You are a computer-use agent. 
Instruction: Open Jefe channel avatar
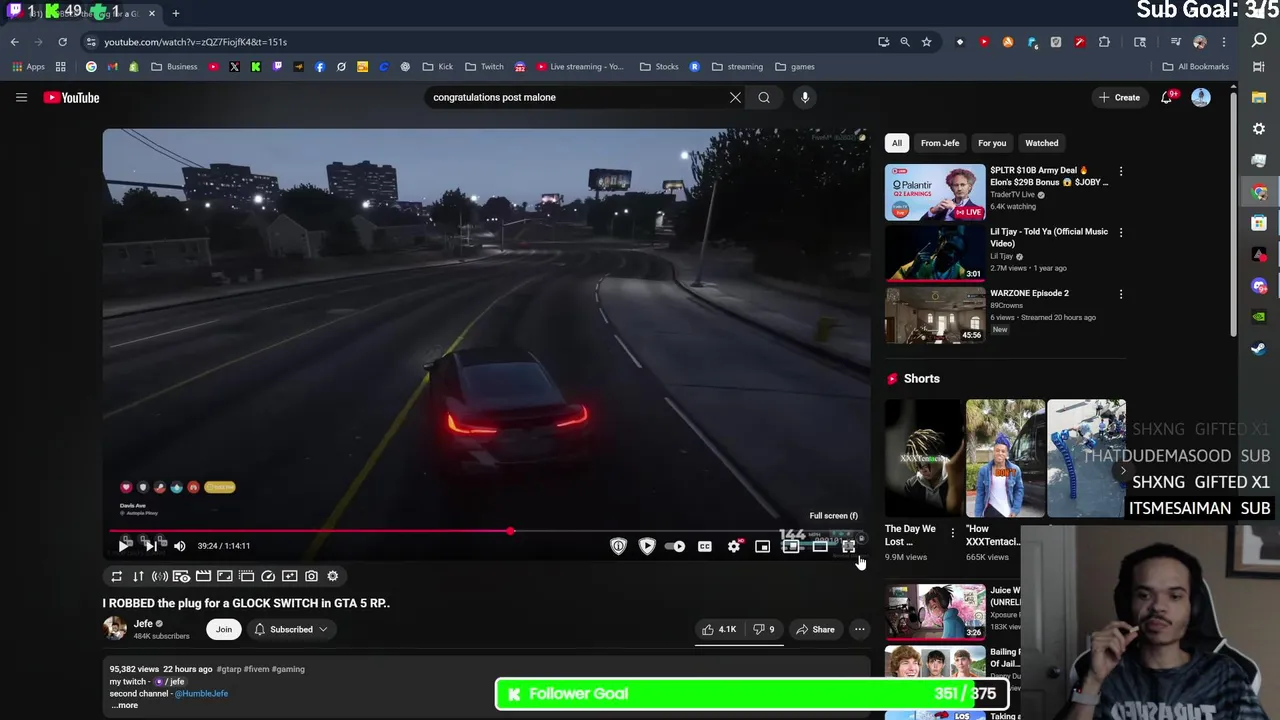(115, 629)
